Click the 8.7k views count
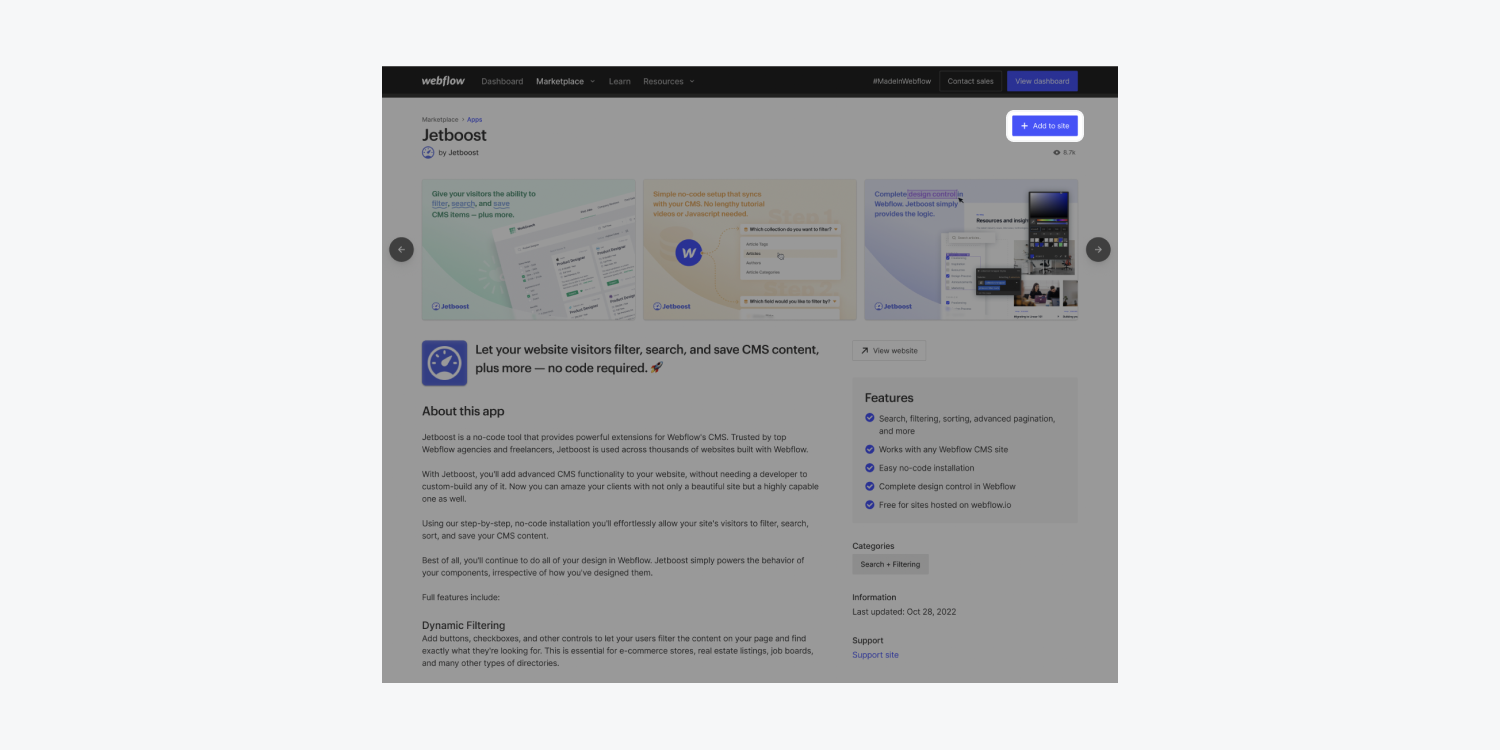Image resolution: width=1501 pixels, height=751 pixels. coord(1070,153)
